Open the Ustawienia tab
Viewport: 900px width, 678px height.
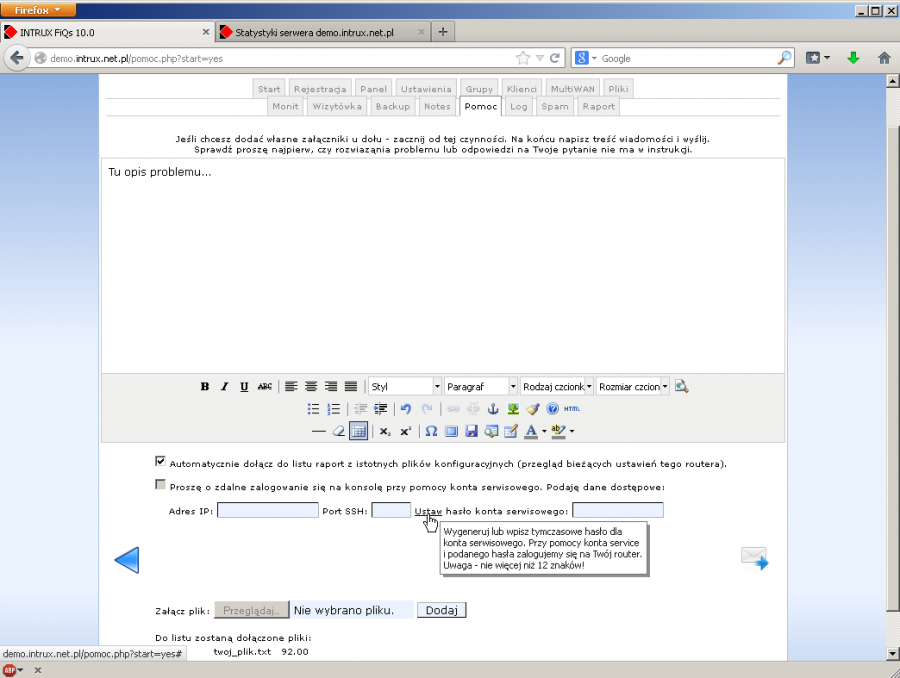point(428,89)
